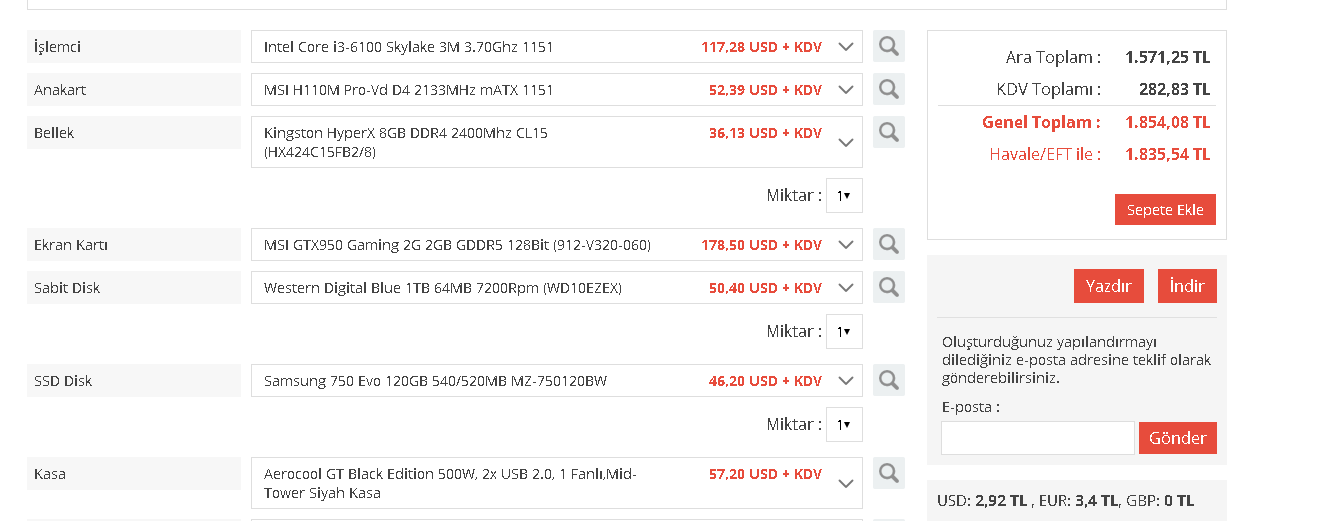1337x521 pixels.
Task: Open the MSI H110M Anakart dropdown
Action: point(846,90)
